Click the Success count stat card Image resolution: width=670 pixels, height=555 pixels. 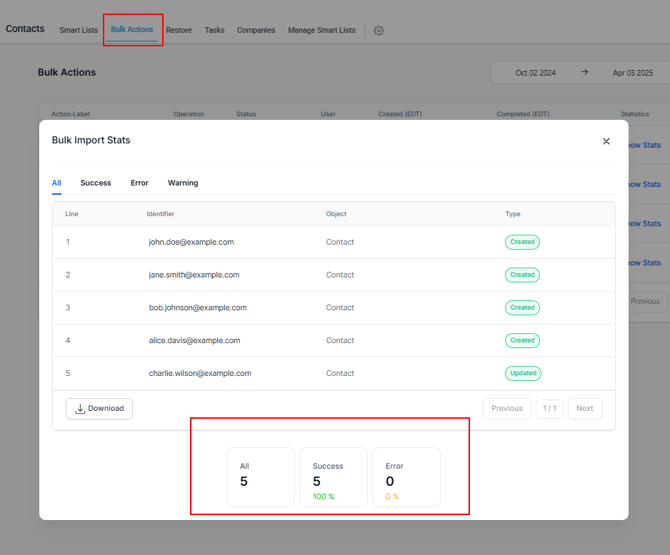[333, 477]
